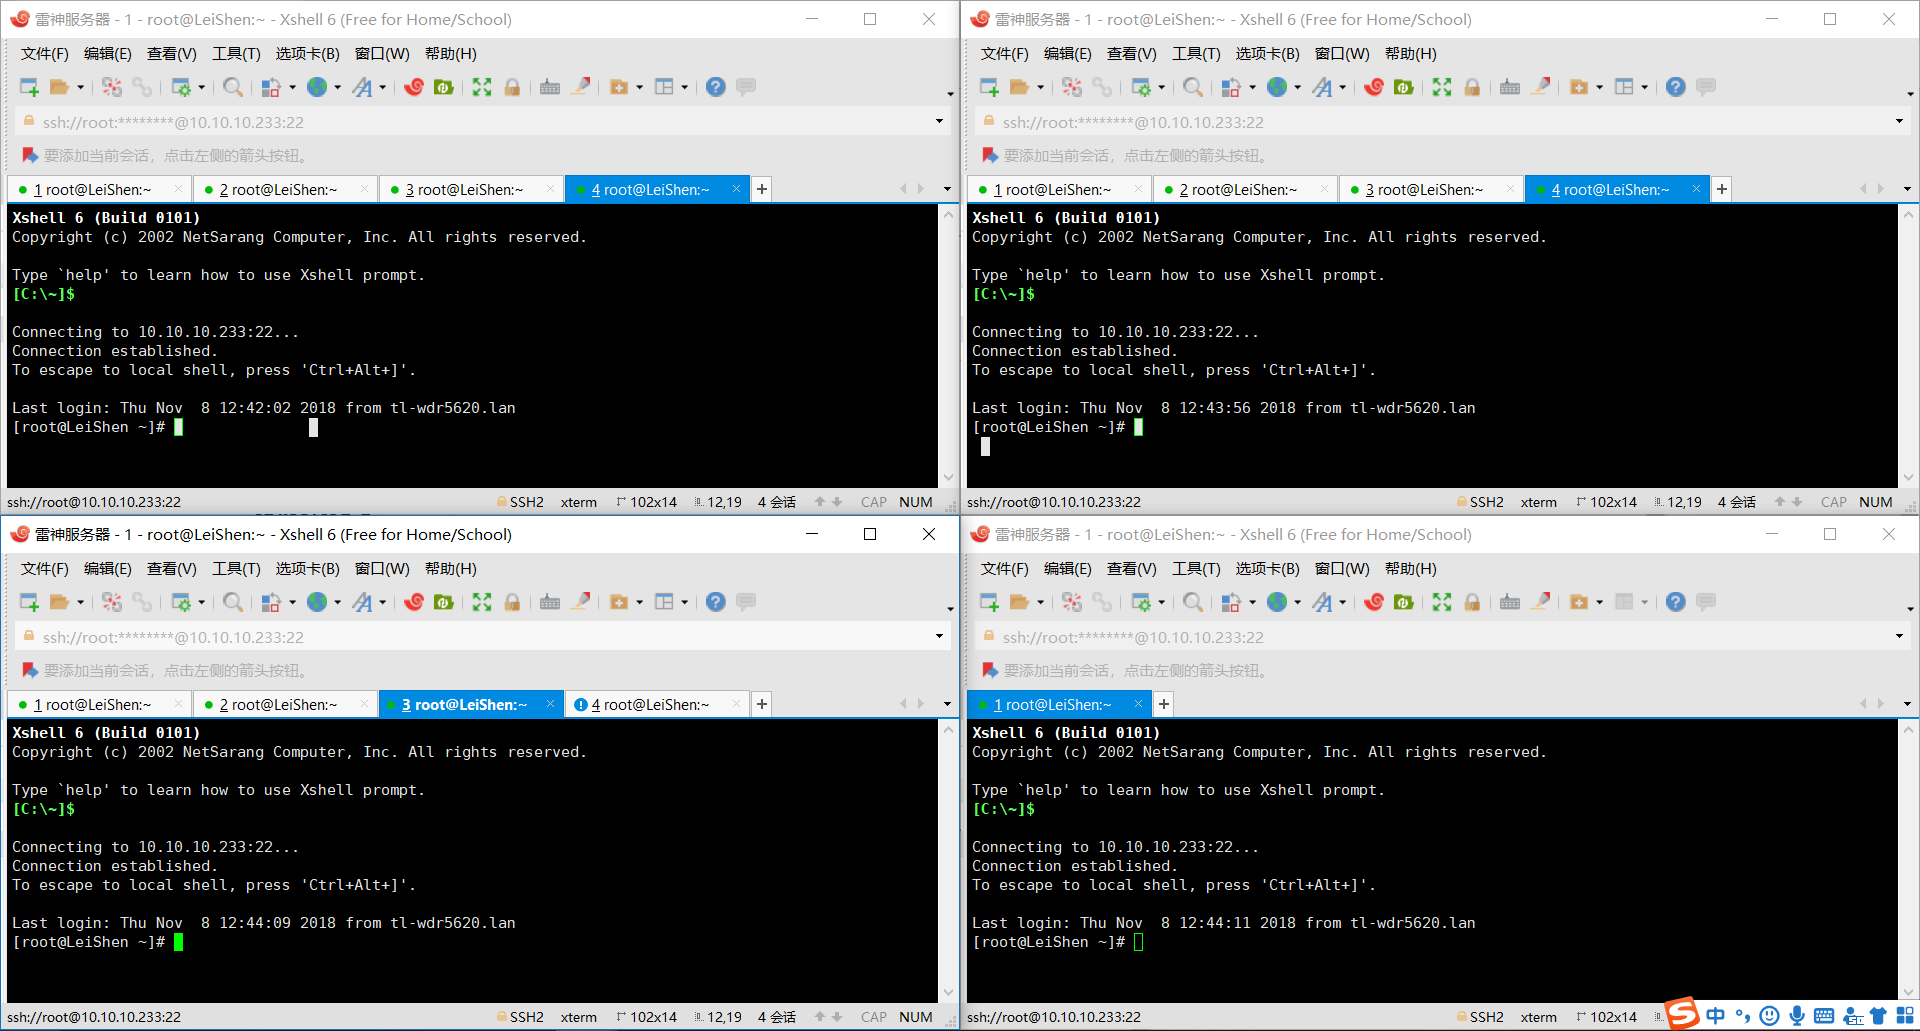Image resolution: width=1920 pixels, height=1031 pixels.
Task: Click Font 'A' icon in top-left window
Action: 362,87
